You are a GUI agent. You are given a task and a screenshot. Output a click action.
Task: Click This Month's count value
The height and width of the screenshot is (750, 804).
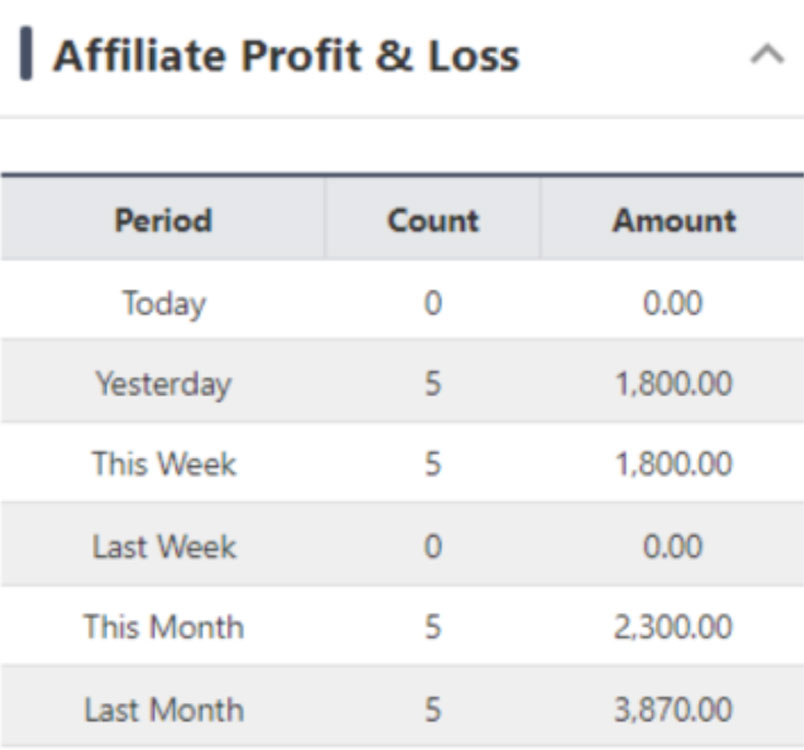[x=432, y=627]
